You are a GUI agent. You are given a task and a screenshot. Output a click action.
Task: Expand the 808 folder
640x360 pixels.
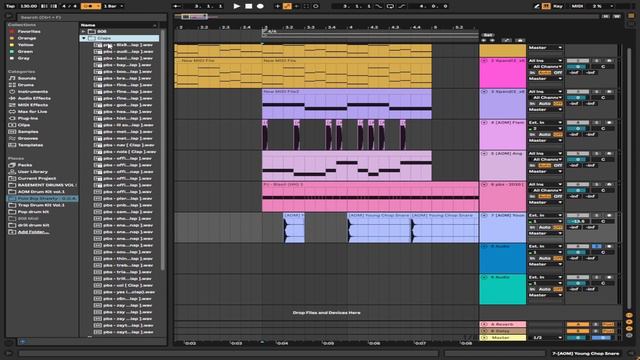pos(83,31)
